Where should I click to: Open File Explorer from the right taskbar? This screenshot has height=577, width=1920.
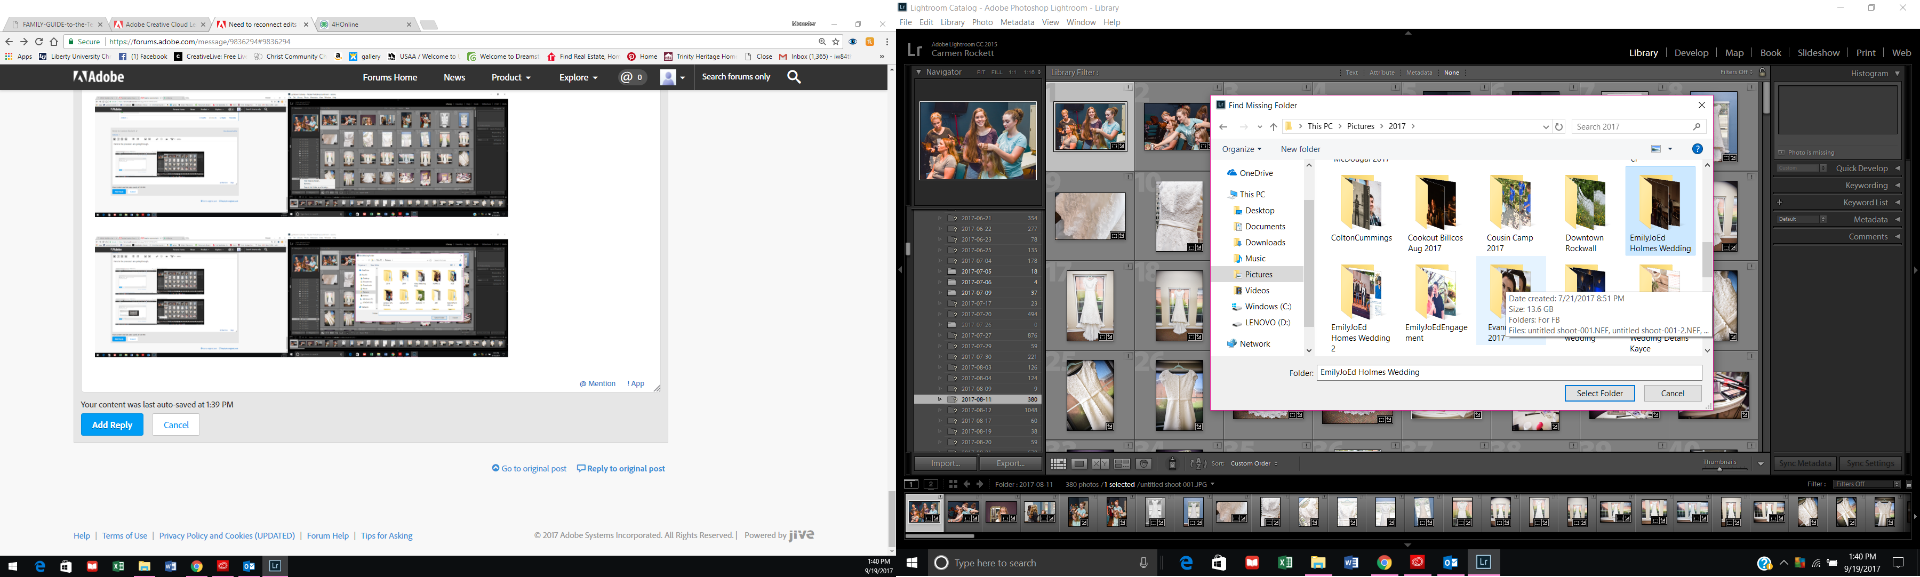click(x=1318, y=563)
